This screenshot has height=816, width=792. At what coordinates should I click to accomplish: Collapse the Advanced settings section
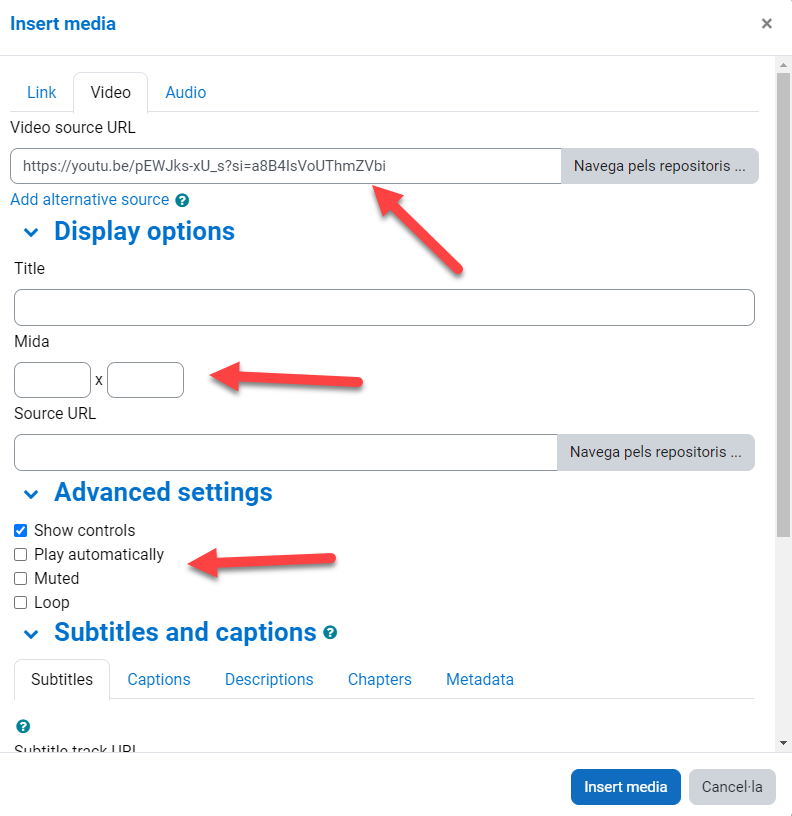click(x=31, y=493)
